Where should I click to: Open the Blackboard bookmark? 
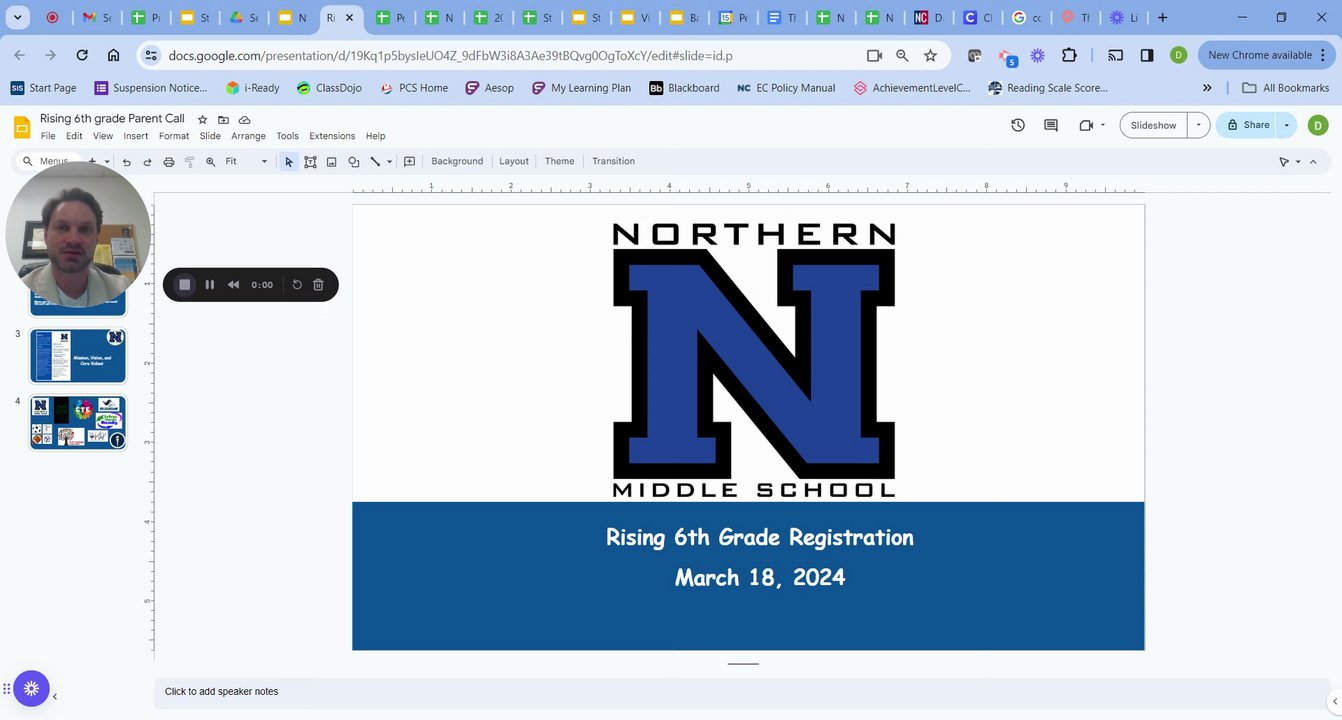pyautogui.click(x=684, y=88)
